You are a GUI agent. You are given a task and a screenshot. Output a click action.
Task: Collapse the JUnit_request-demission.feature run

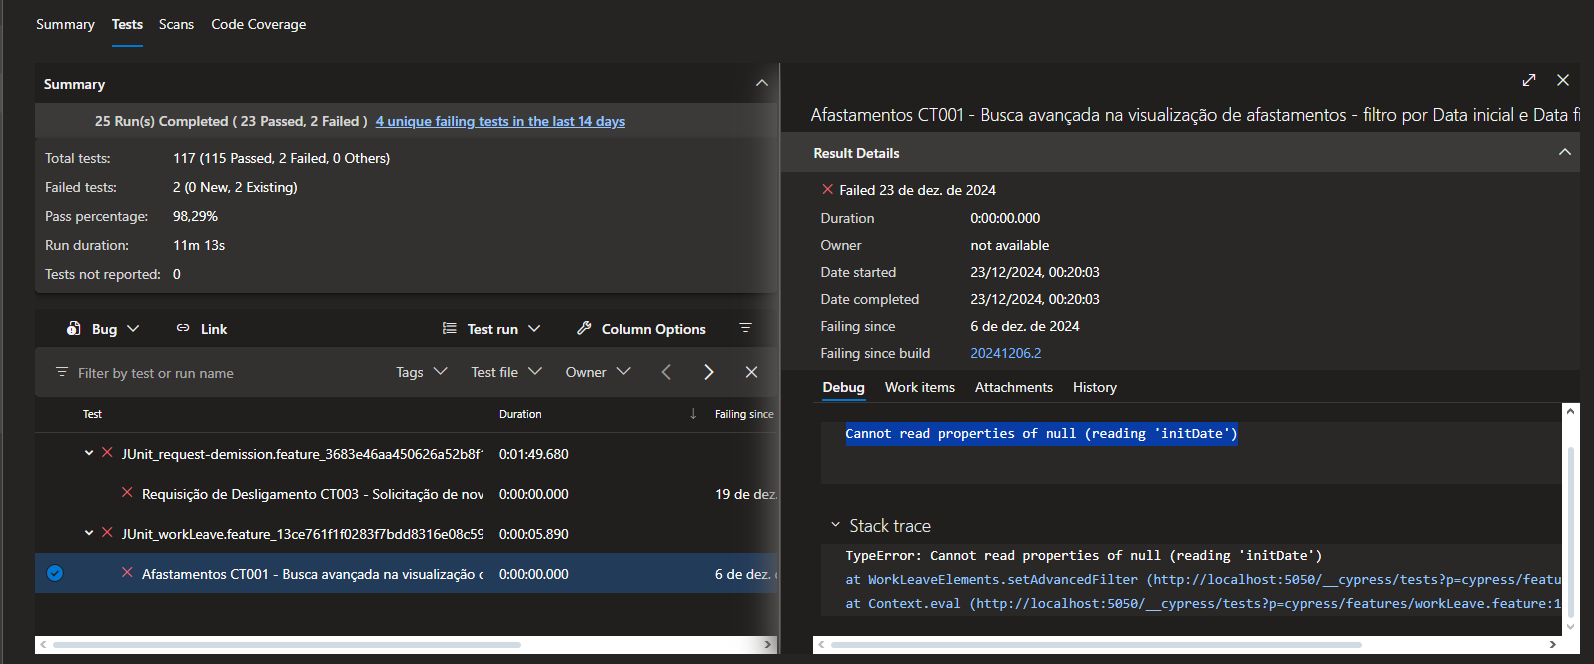(89, 453)
